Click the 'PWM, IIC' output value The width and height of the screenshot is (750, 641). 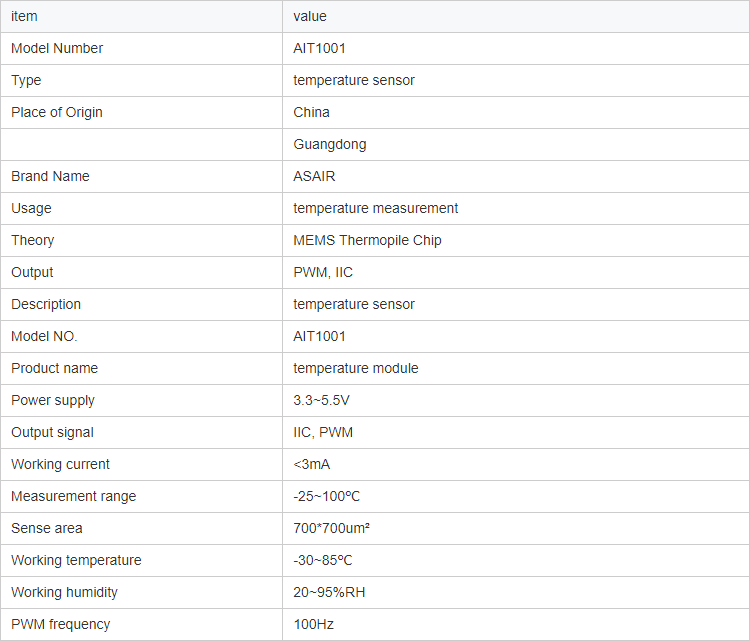(323, 272)
